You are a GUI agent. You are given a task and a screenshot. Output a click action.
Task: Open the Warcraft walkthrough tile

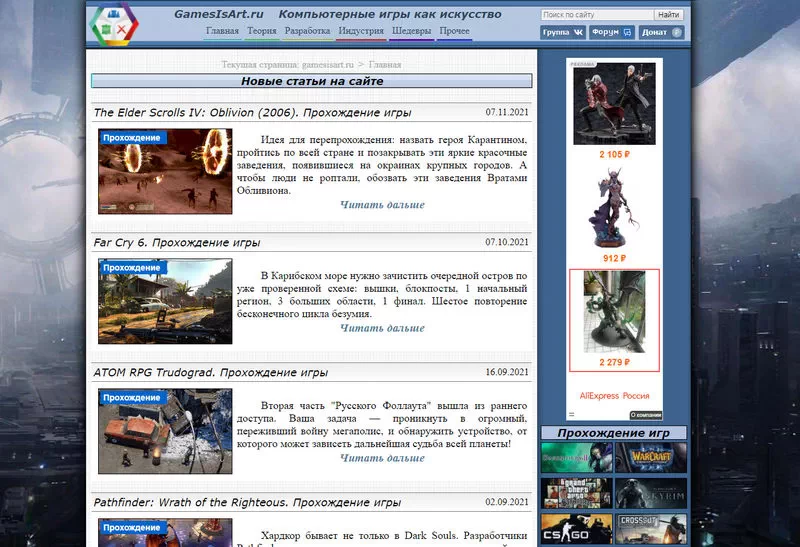coord(651,458)
